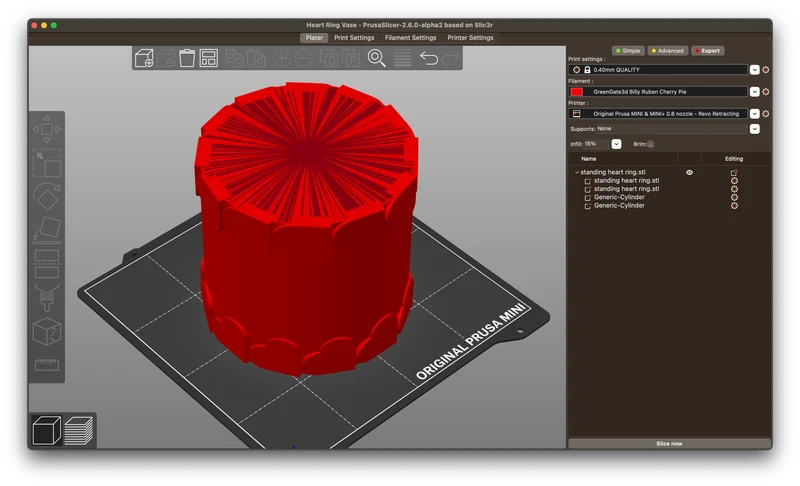Click the GreenGate3d Billy Ruben Cherry Pie field
The image size is (800, 486).
(658, 92)
